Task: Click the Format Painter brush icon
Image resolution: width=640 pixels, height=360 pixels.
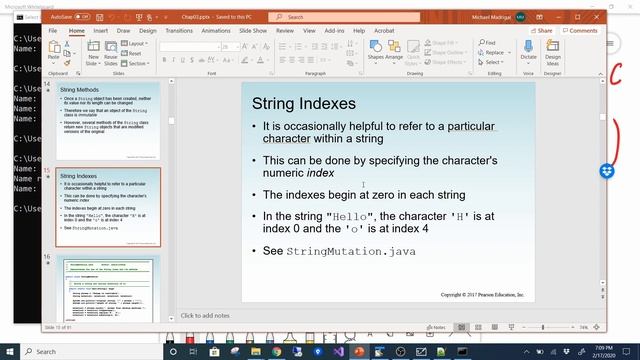Action: point(67,63)
